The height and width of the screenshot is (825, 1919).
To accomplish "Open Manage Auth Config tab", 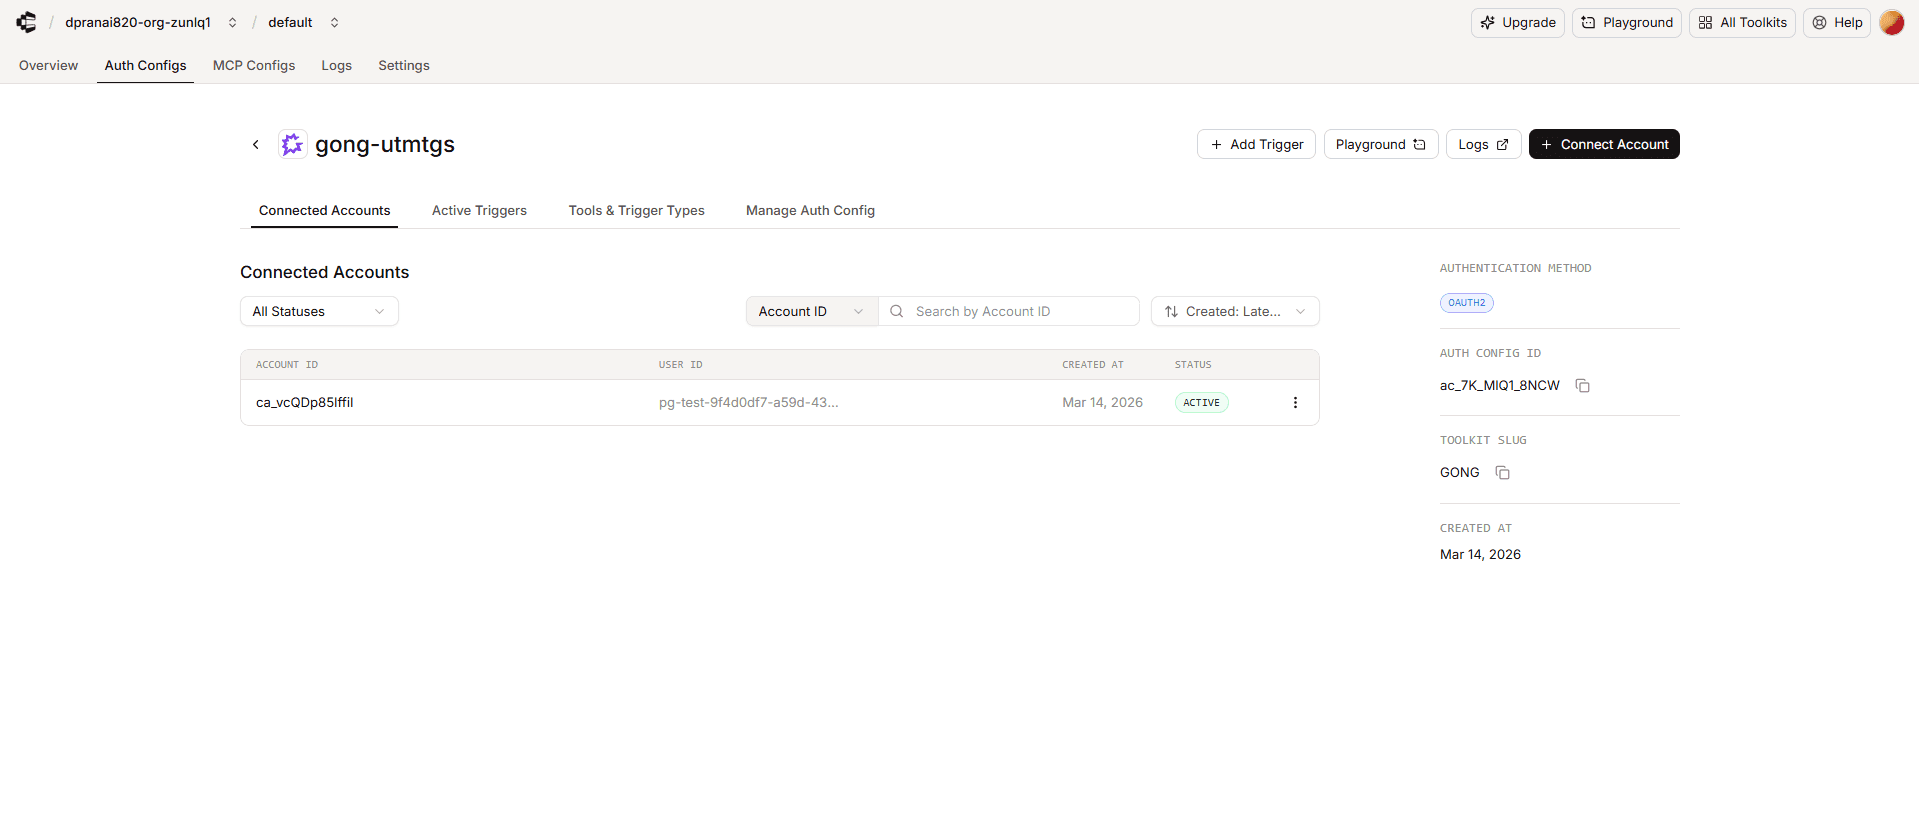I will (810, 211).
